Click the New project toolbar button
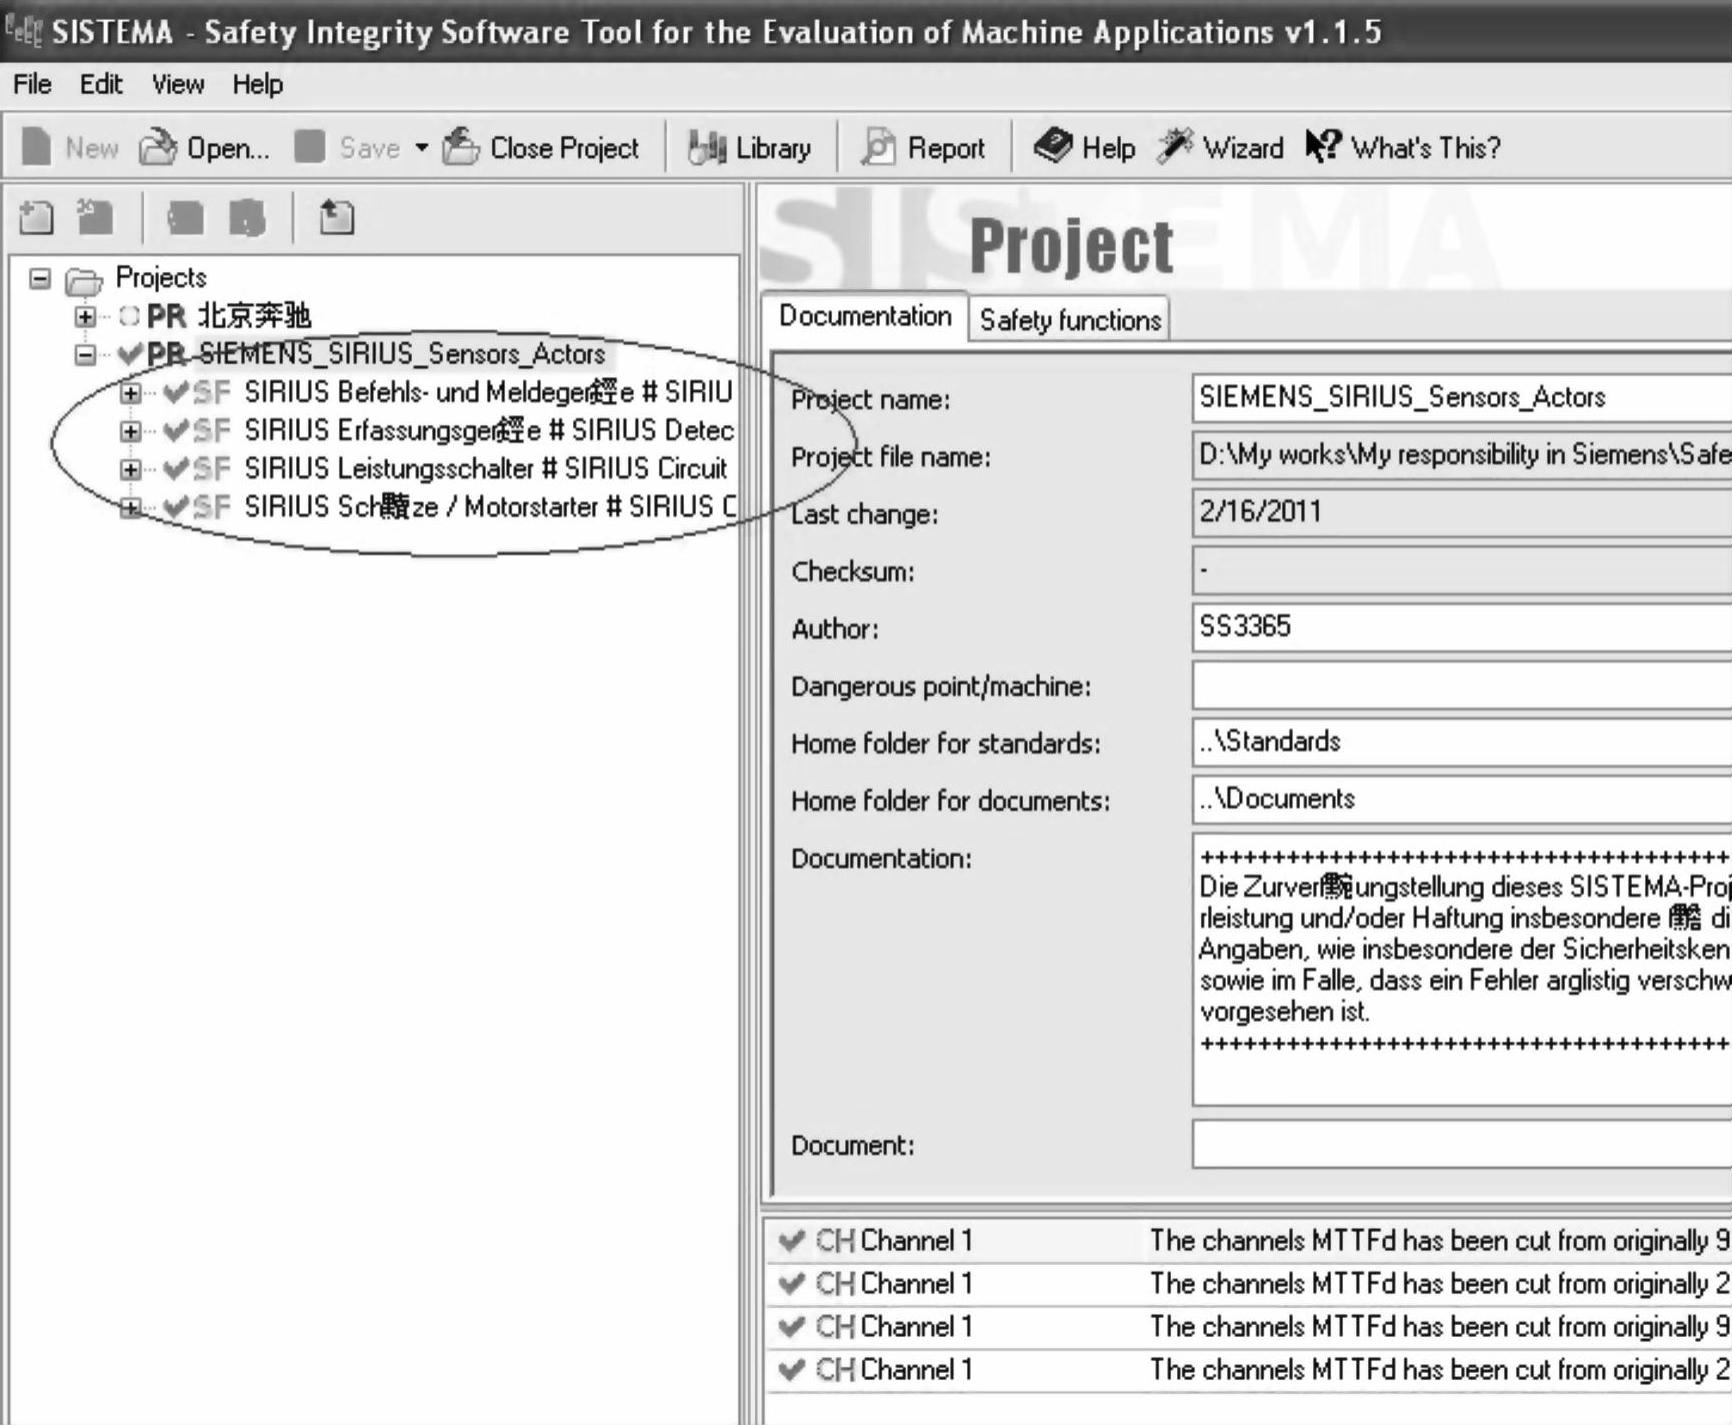The width and height of the screenshot is (1732, 1425). (x=70, y=148)
